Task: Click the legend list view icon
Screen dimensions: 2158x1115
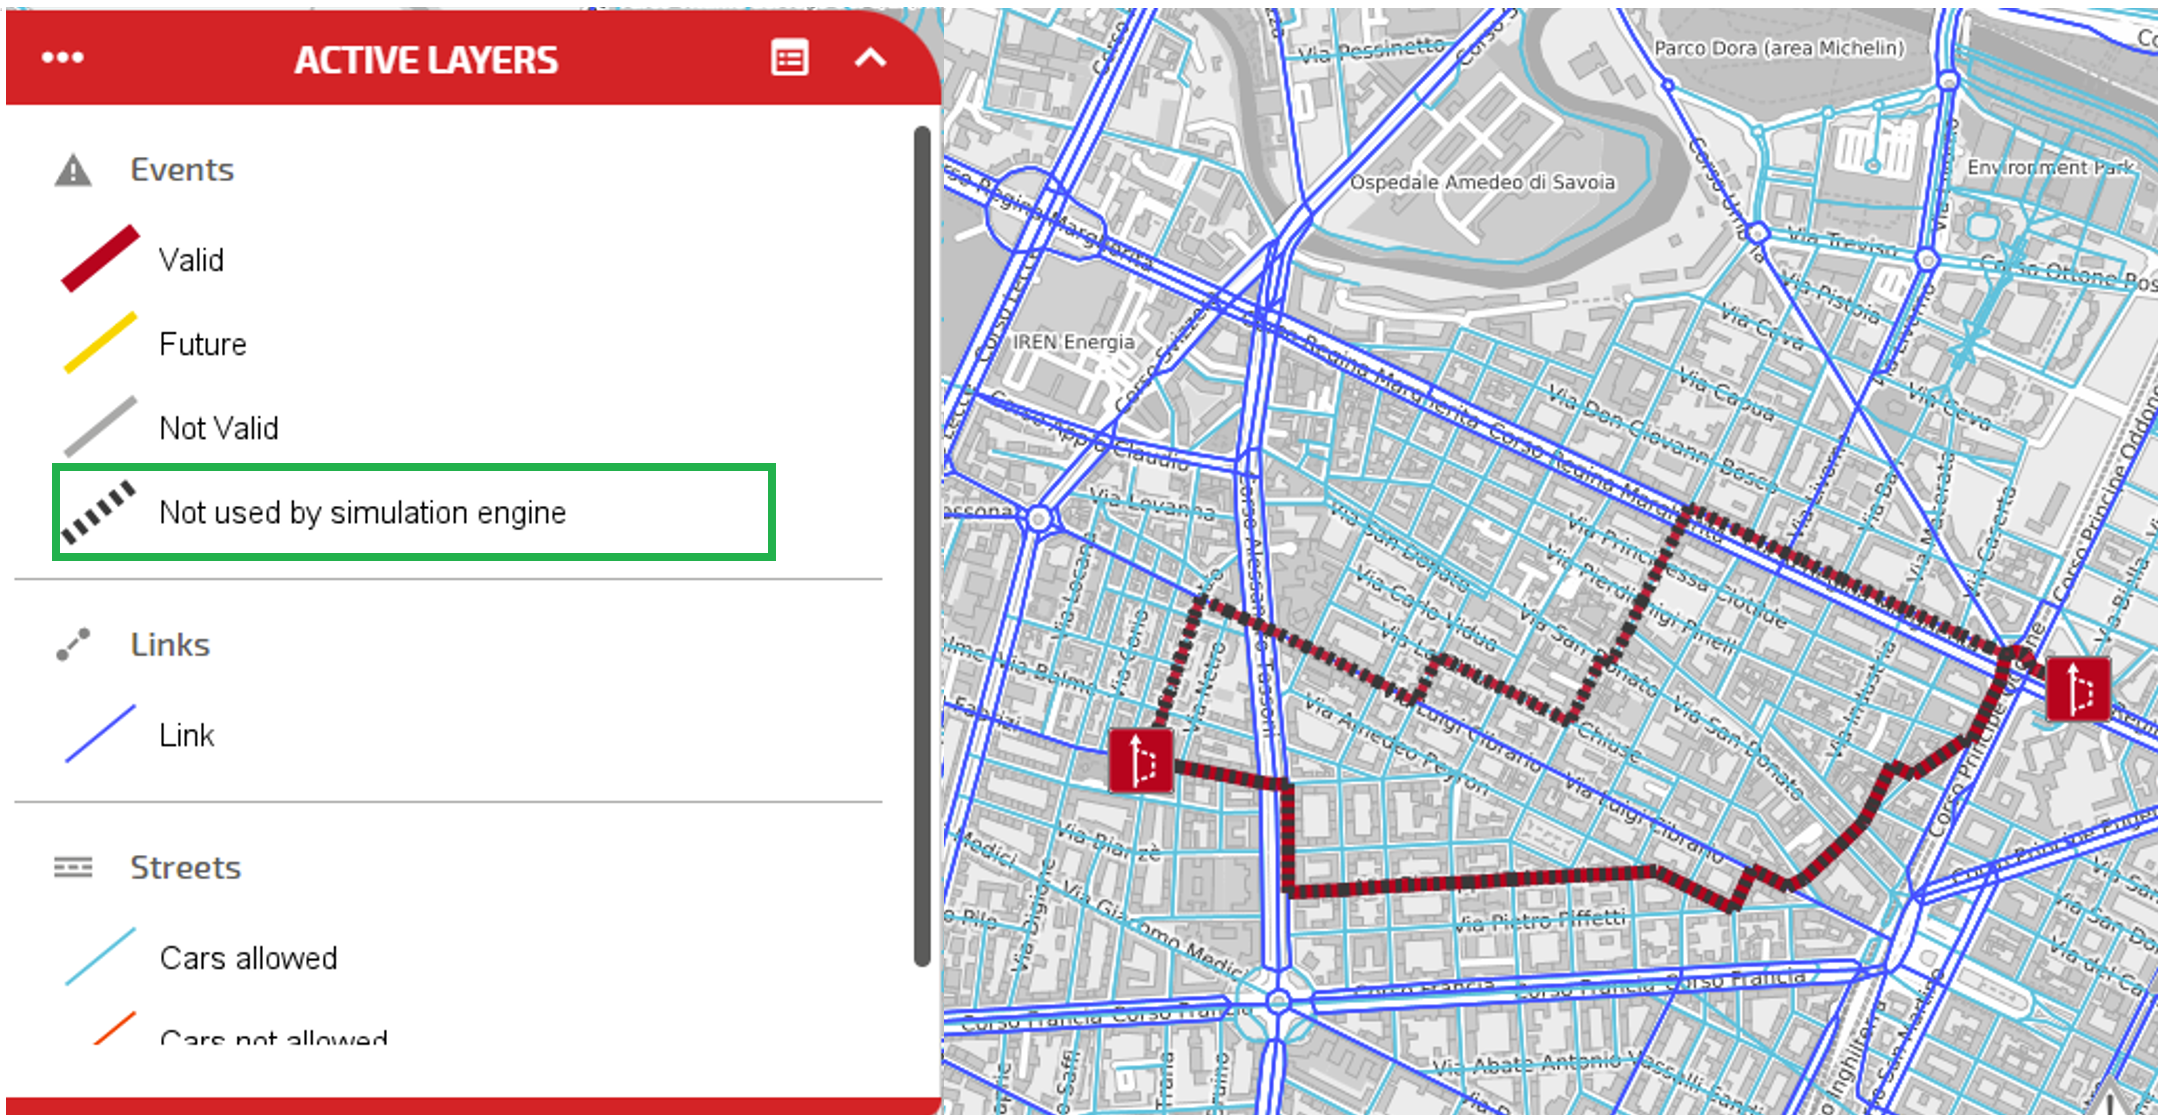Action: point(789,58)
